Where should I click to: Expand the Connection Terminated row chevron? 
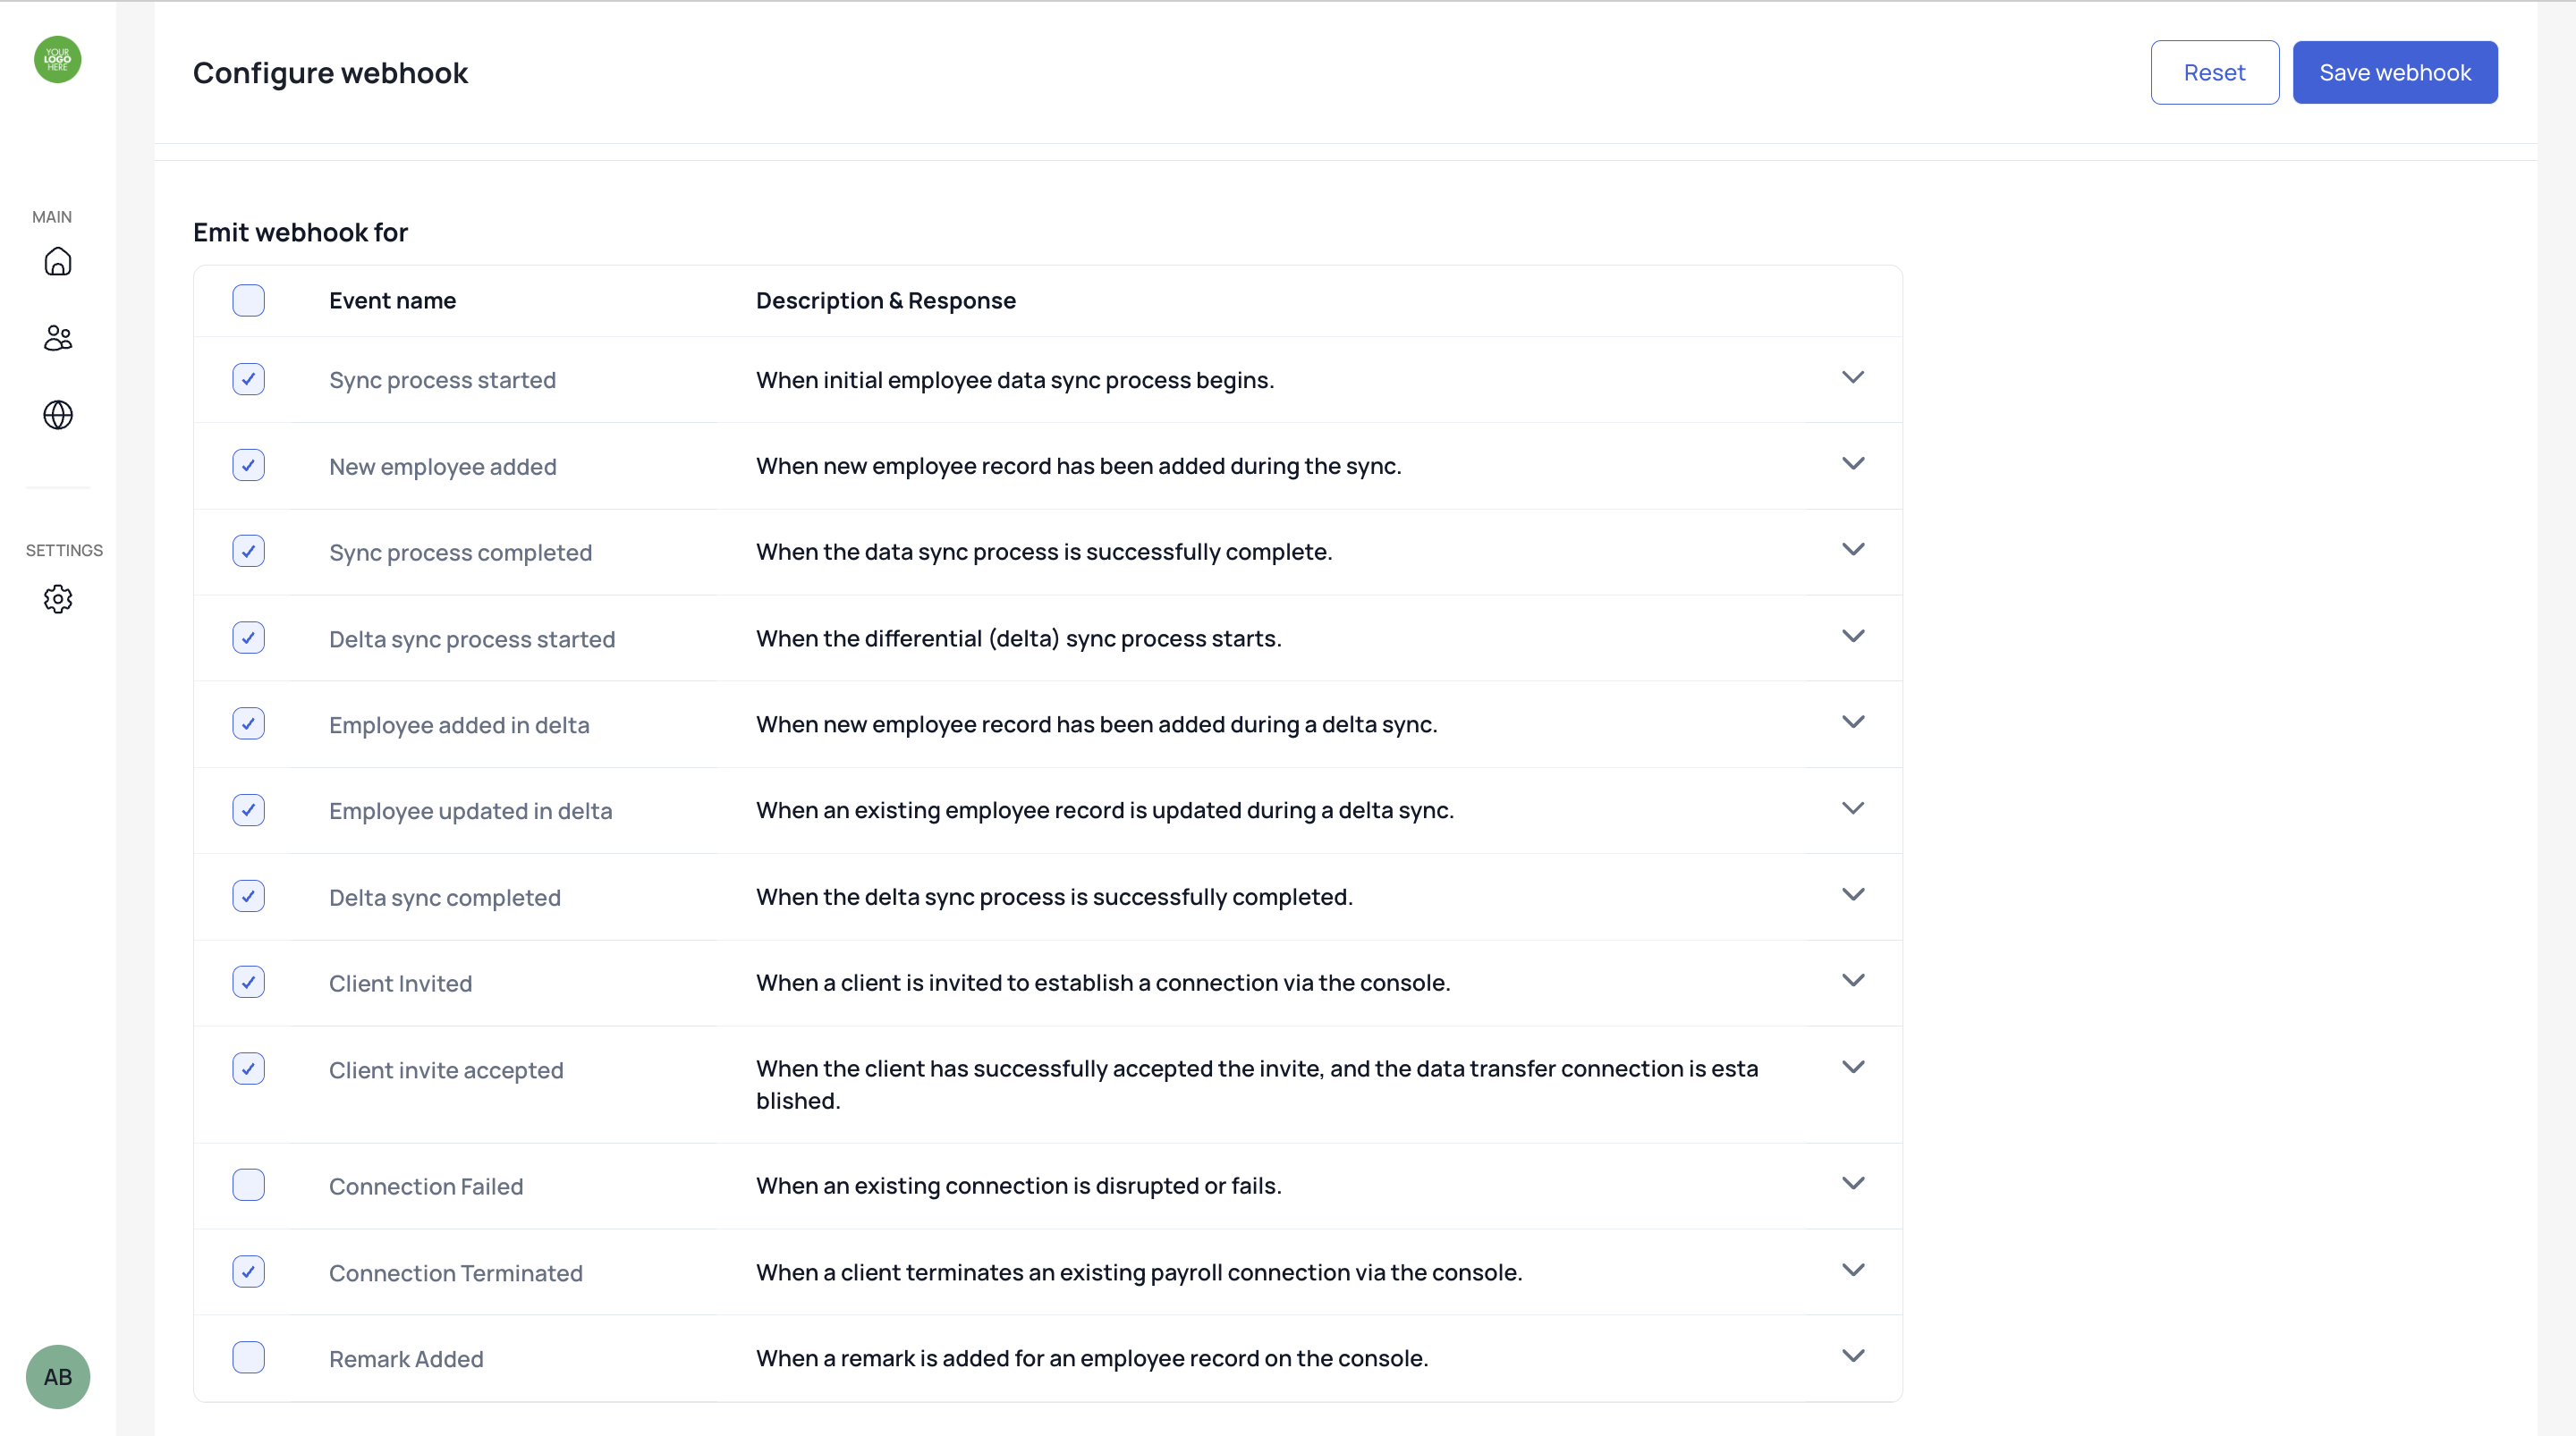[1853, 1270]
